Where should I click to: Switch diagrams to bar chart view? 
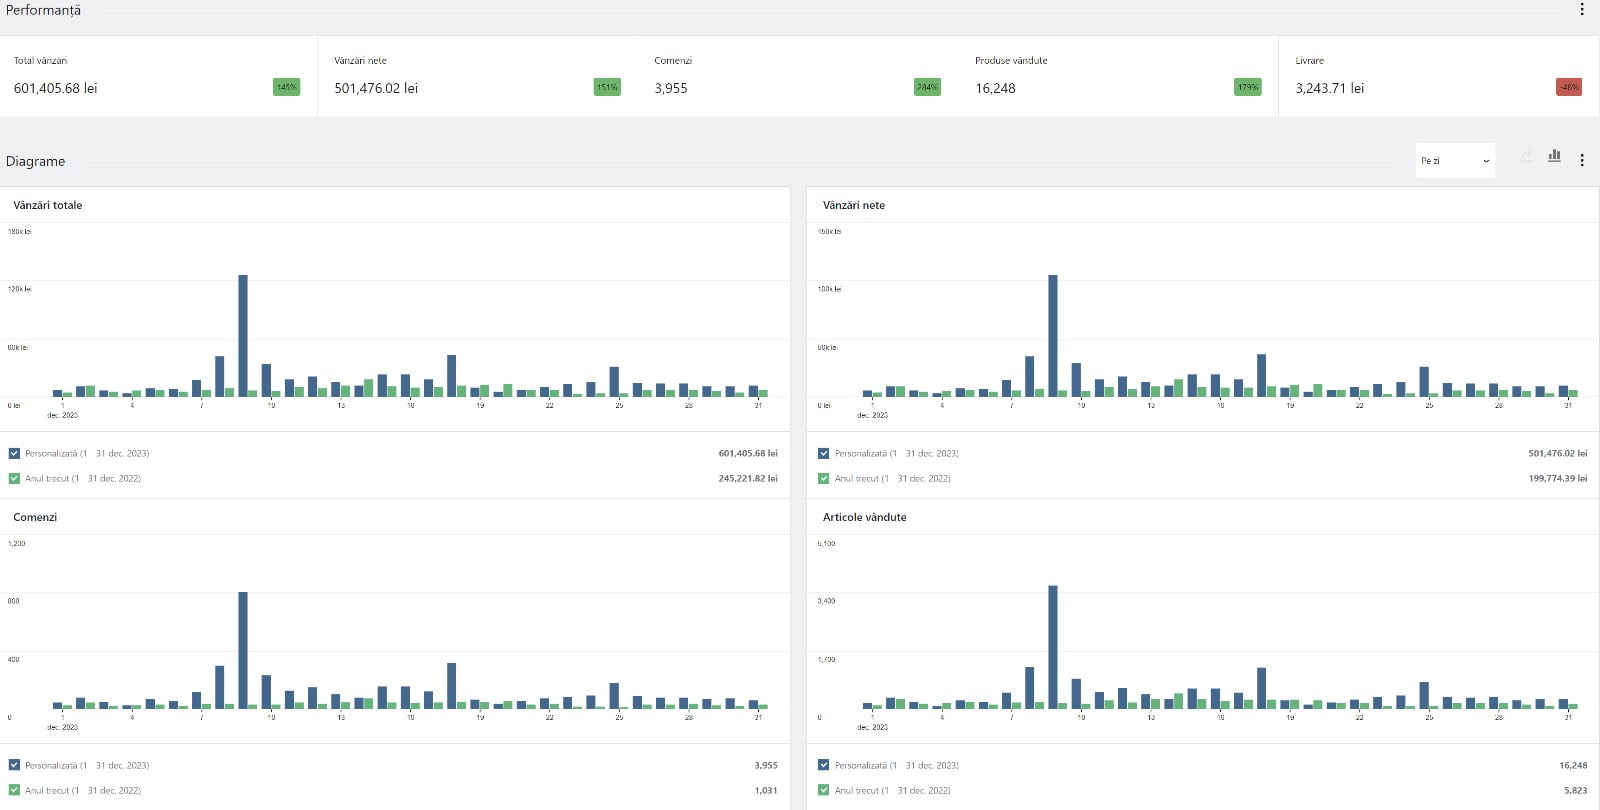pos(1554,156)
